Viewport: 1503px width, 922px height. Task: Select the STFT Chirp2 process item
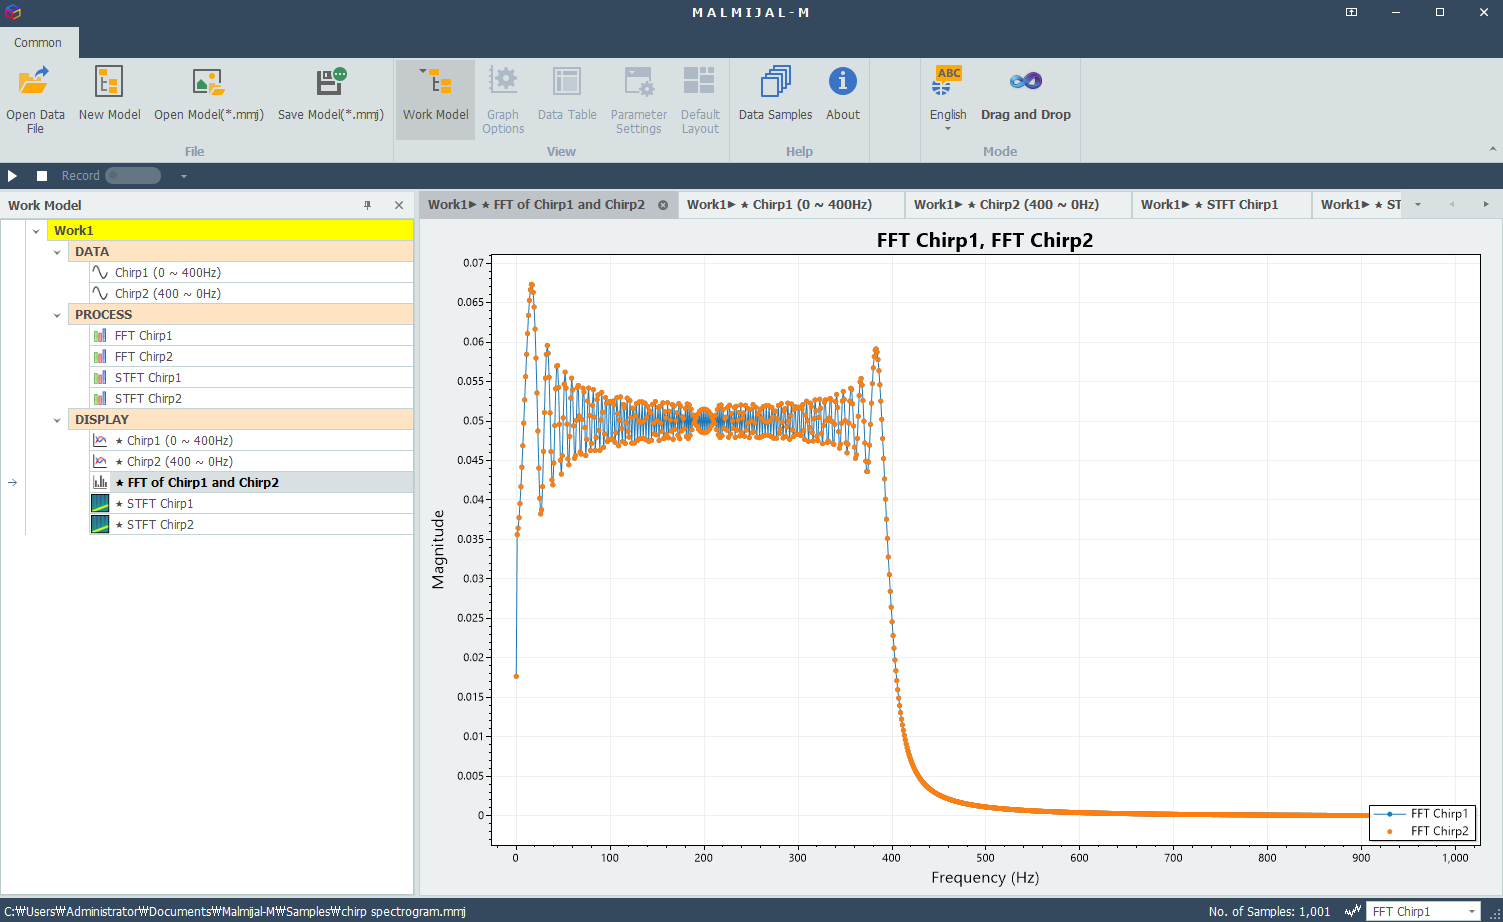(x=251, y=399)
